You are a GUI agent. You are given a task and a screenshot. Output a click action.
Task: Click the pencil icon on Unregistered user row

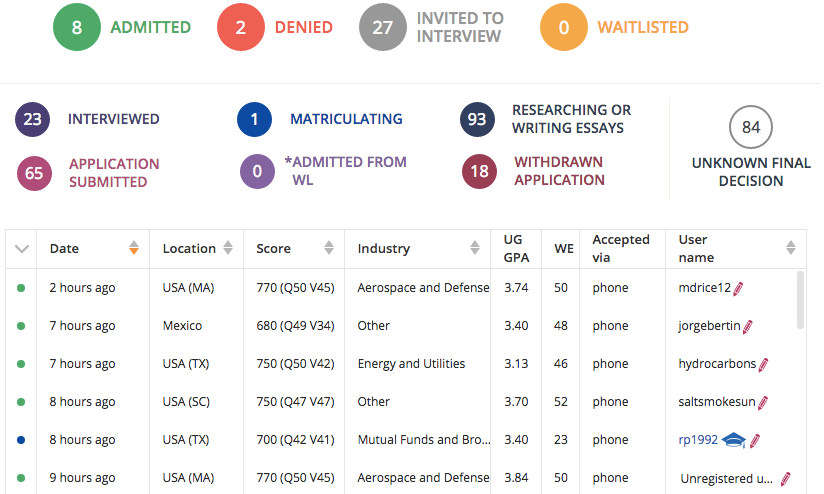786,478
